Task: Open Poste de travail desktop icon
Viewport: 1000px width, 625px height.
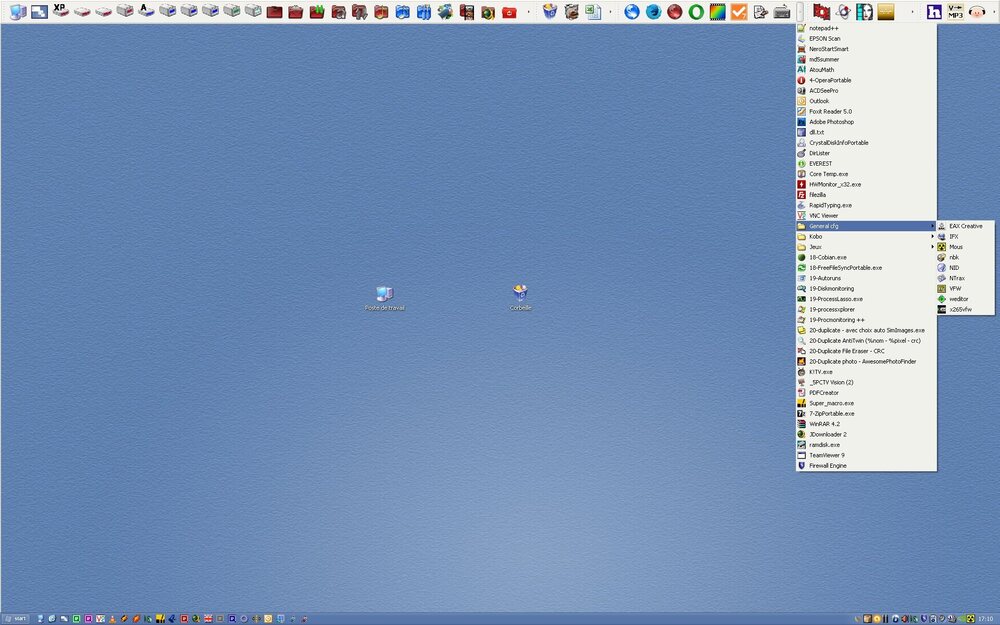Action: pos(384,294)
